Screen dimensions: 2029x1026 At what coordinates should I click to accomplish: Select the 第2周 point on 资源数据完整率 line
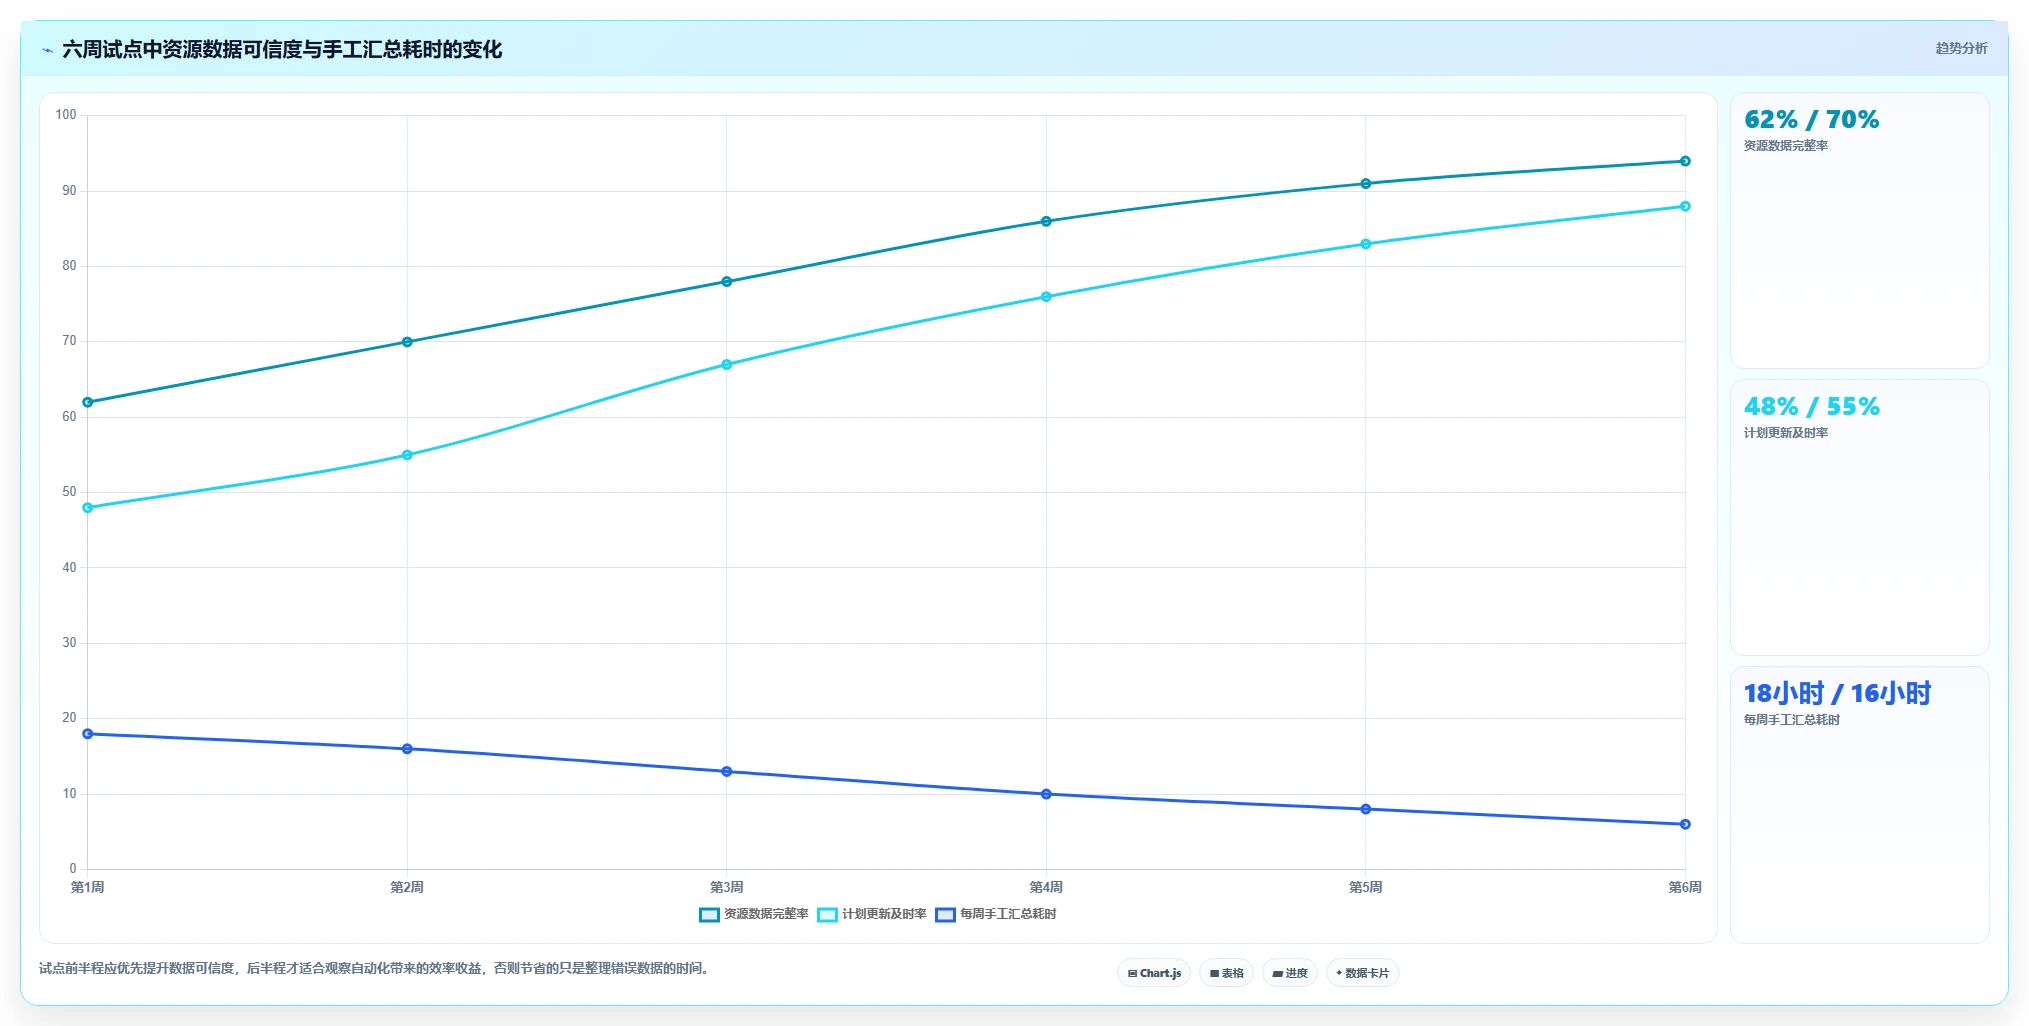407,342
